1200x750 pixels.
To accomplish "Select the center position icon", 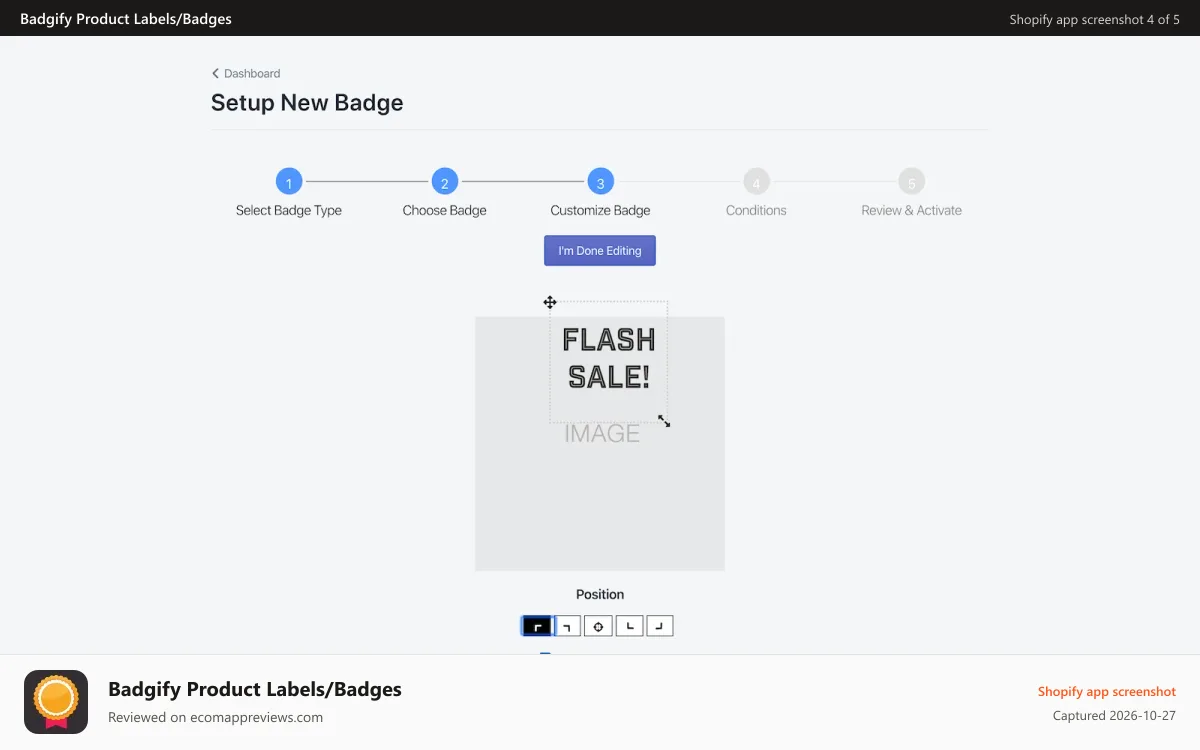I will click(x=598, y=626).
